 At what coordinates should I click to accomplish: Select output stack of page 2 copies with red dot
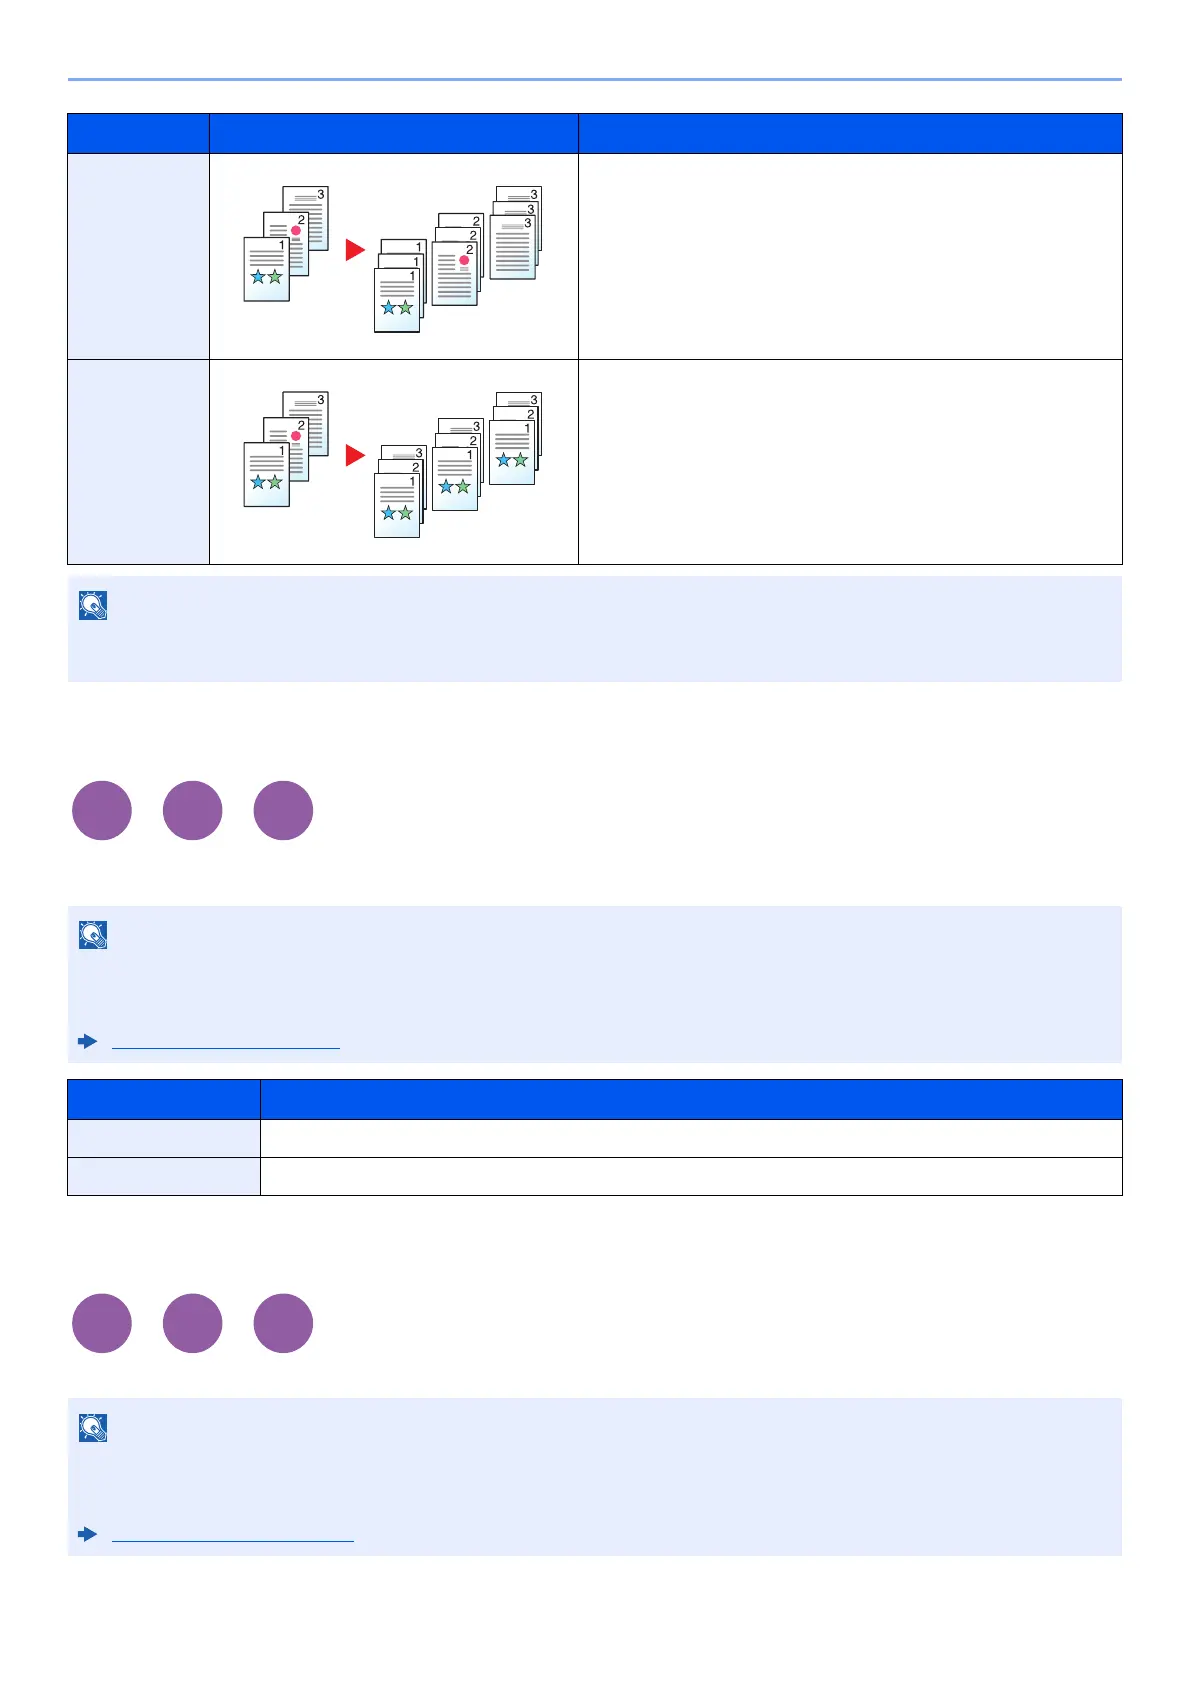pyautogui.click(x=458, y=259)
